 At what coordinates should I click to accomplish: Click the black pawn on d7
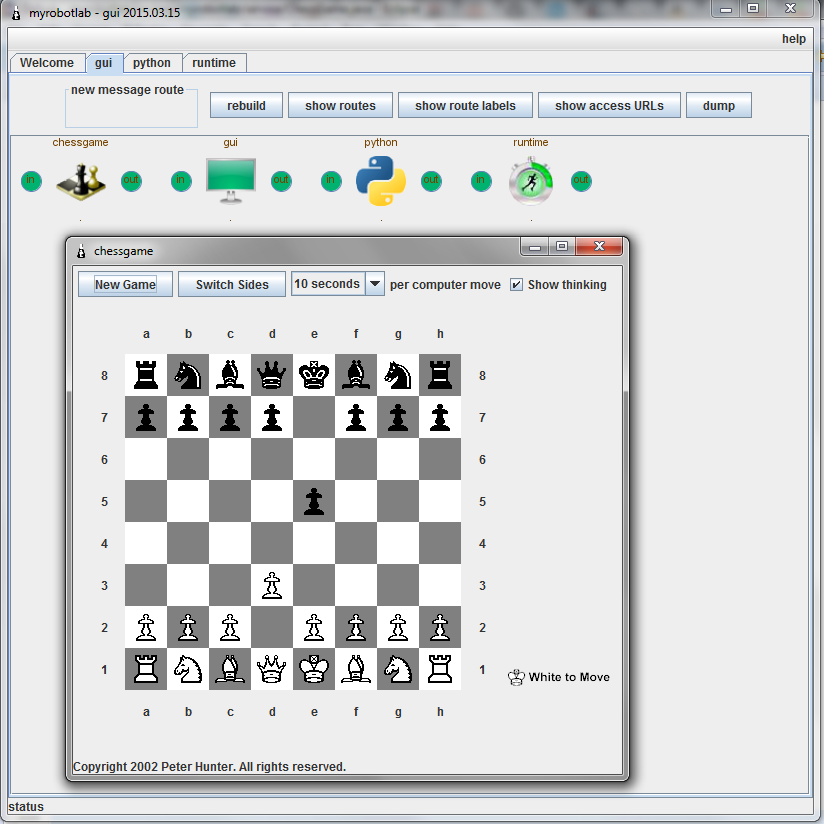[272, 417]
